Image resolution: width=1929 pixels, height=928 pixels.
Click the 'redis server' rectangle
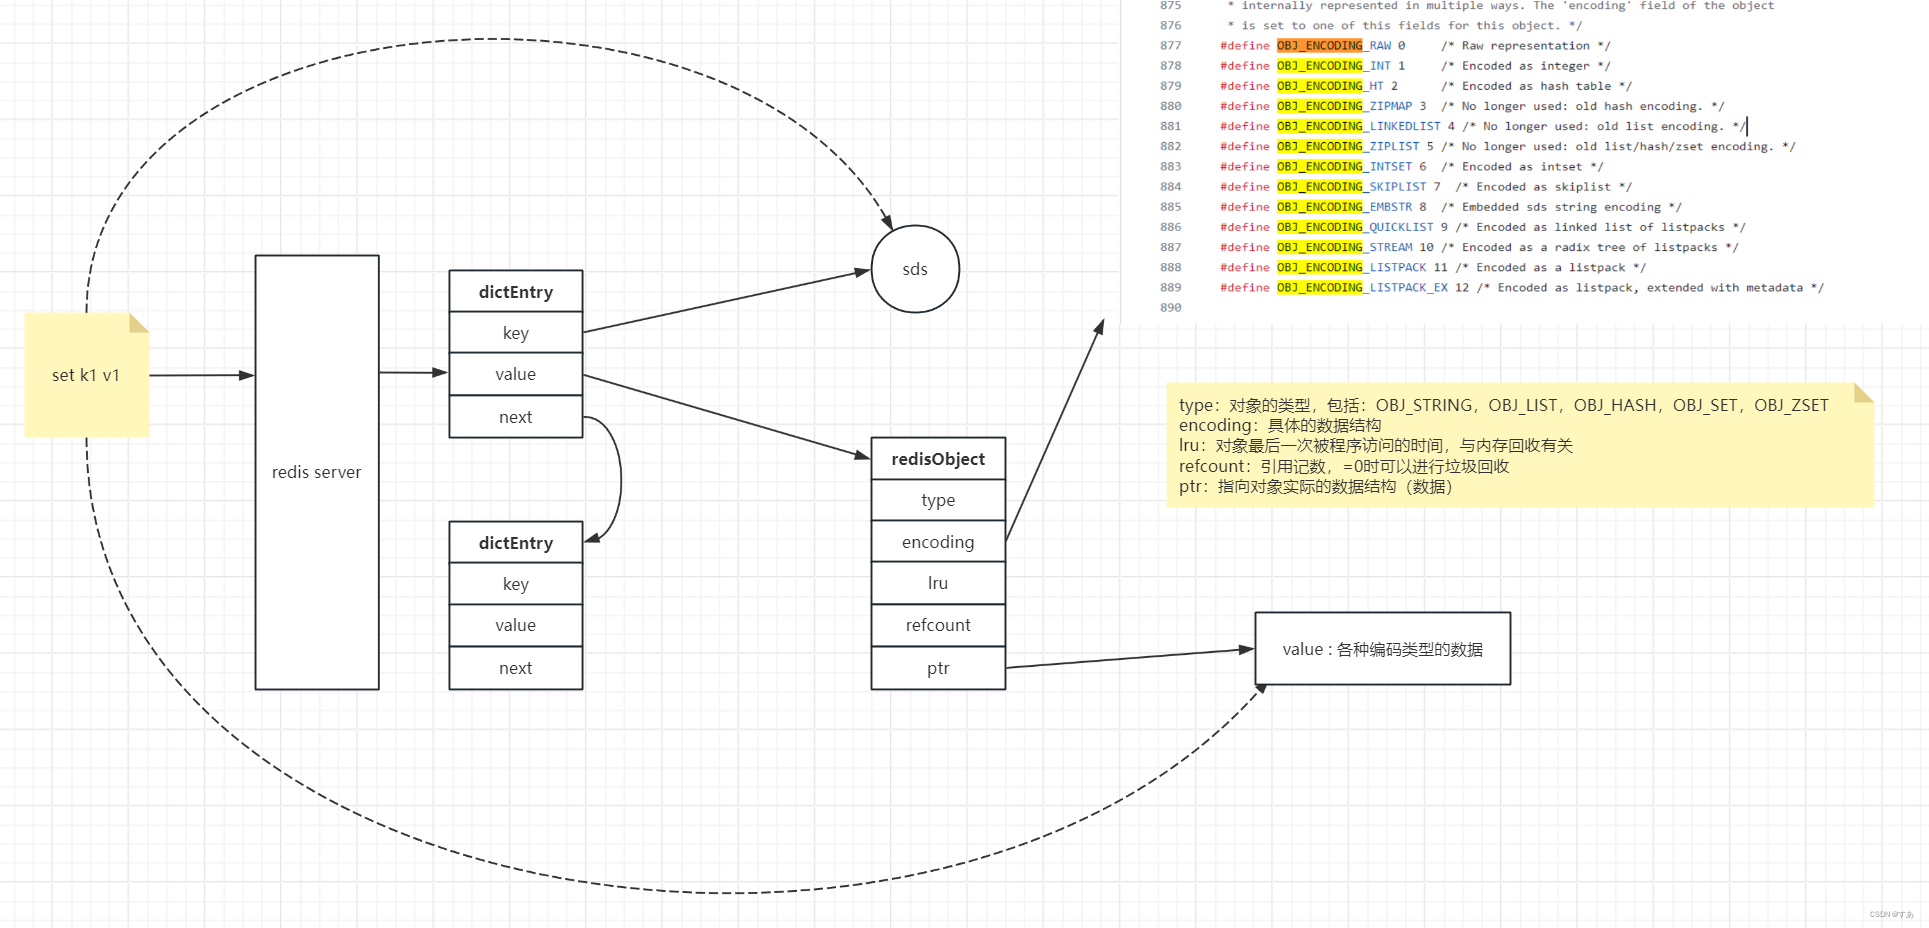pyautogui.click(x=316, y=471)
